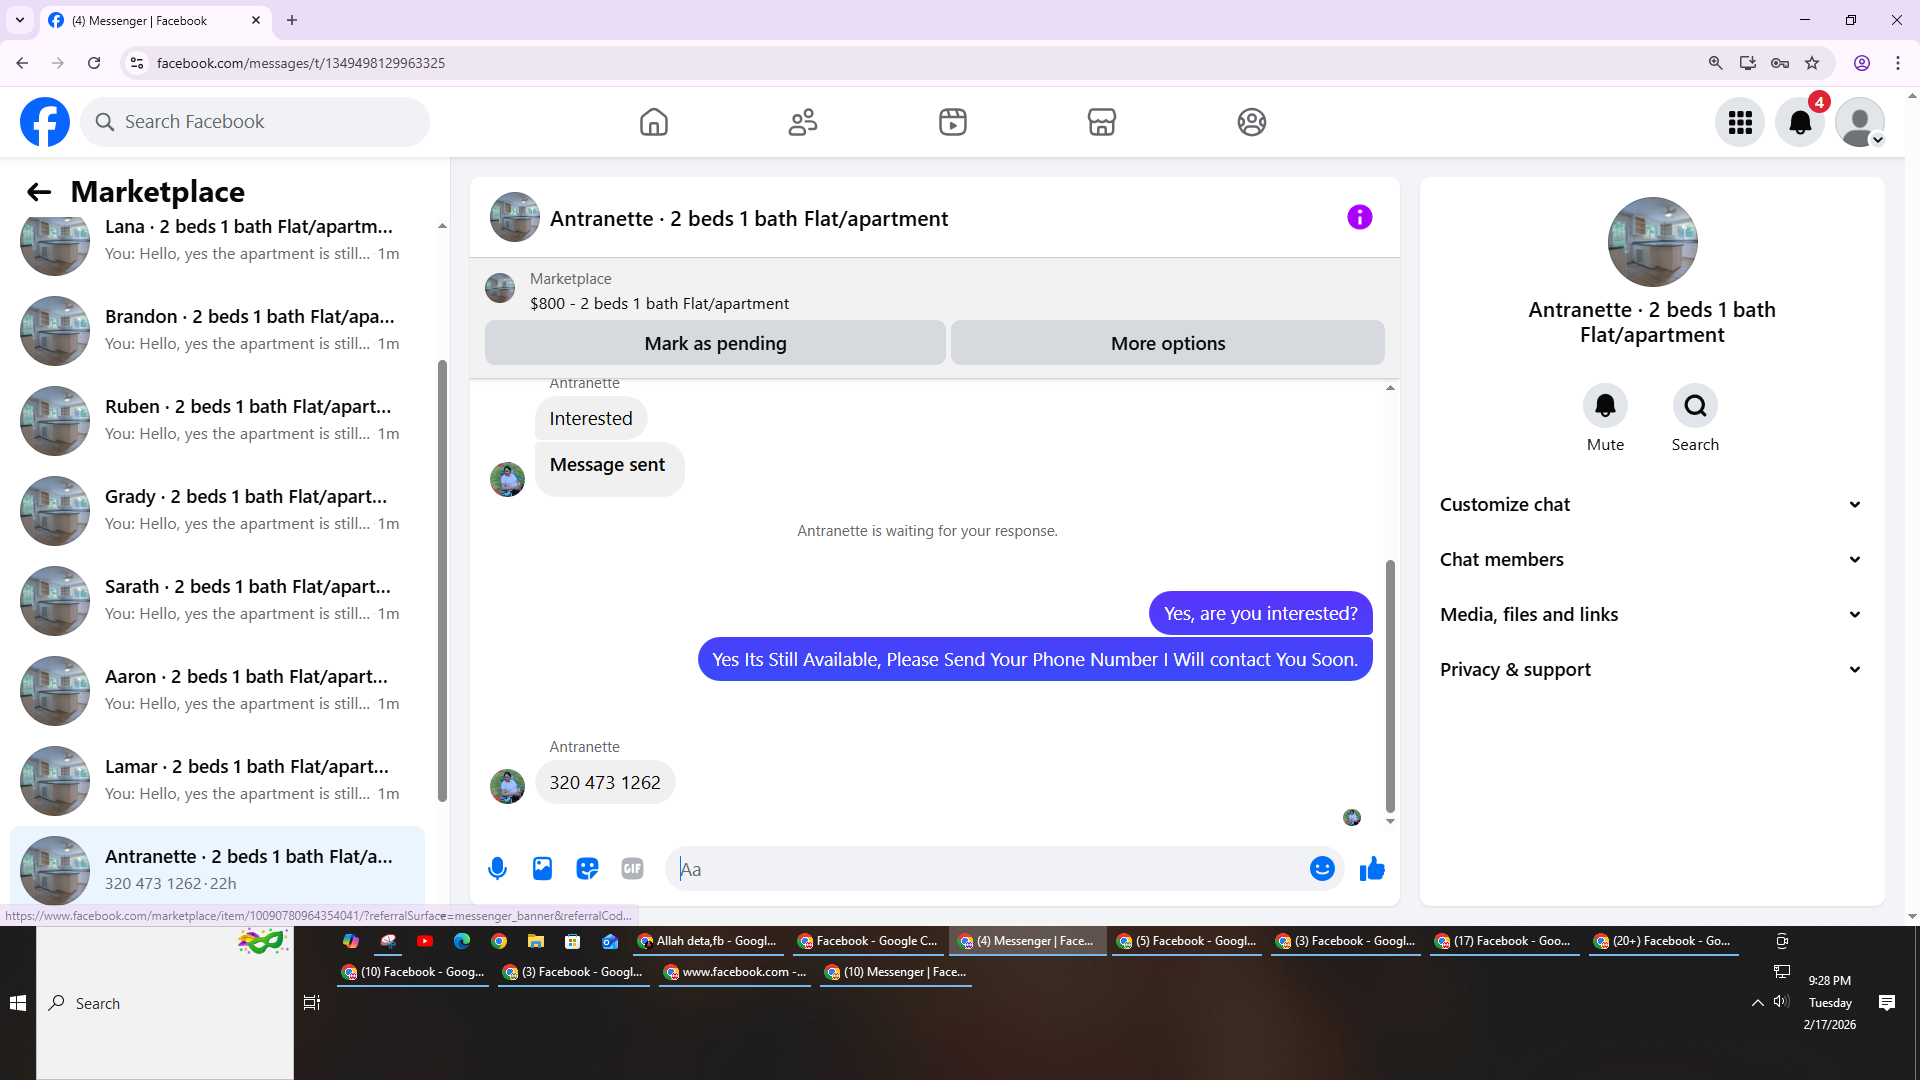Click the Mark as pending button
Screen dimensions: 1920x1080
click(x=715, y=343)
